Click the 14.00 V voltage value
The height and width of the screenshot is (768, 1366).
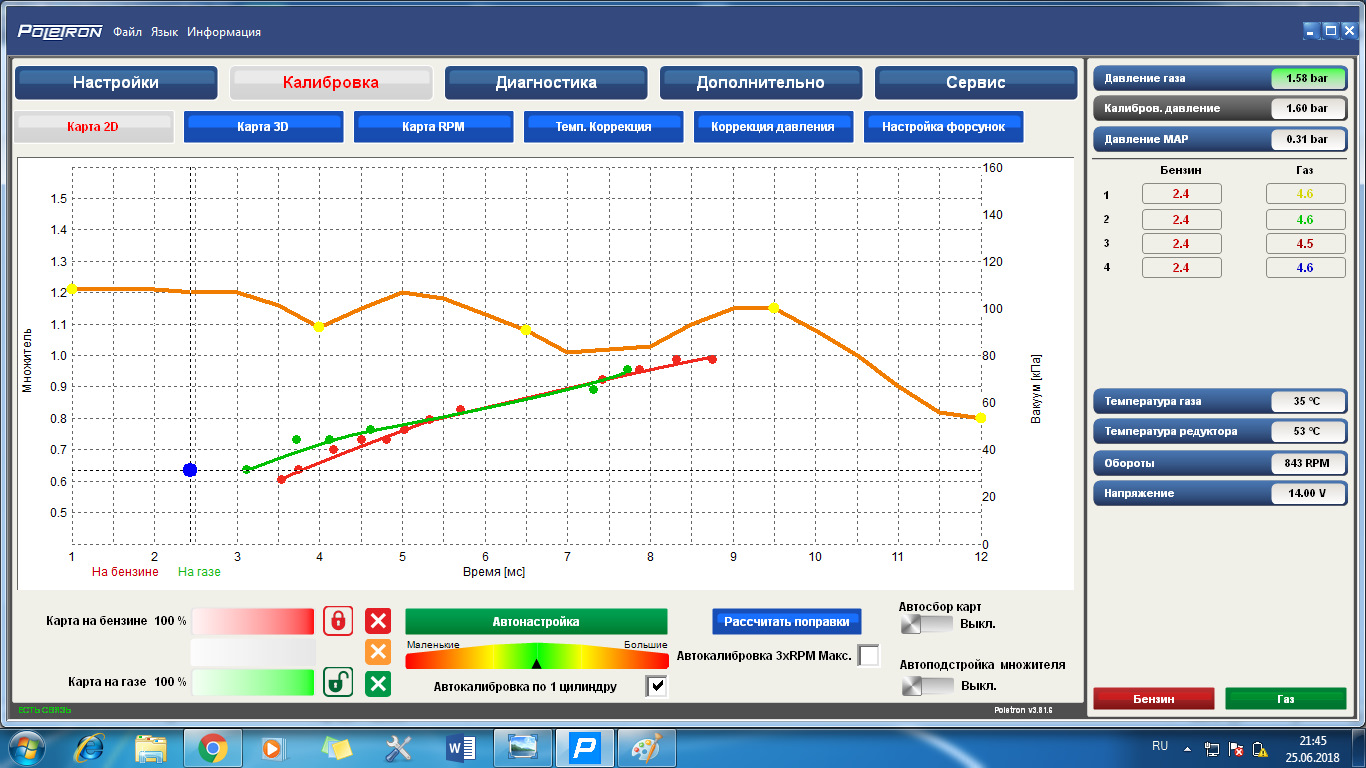[1309, 494]
